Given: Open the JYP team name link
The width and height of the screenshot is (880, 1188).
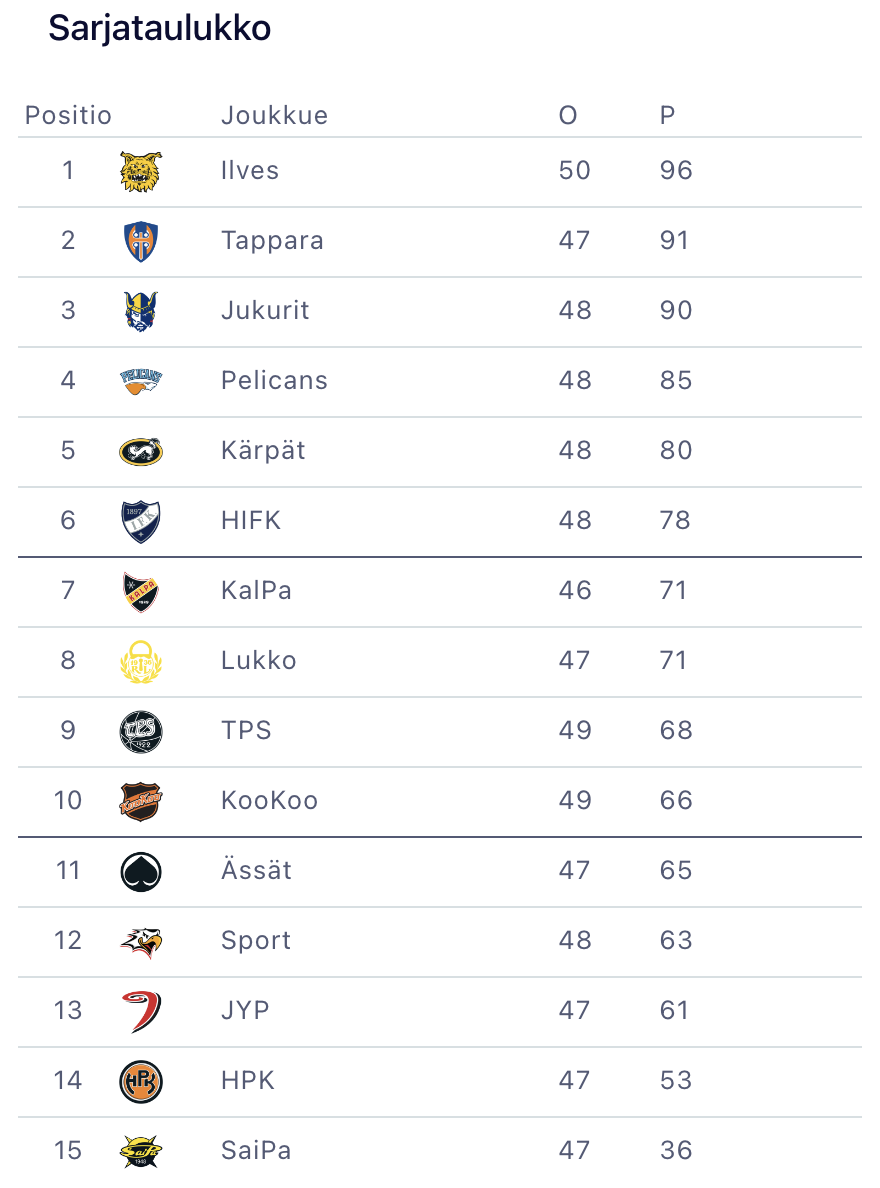Looking at the screenshot, I should (x=245, y=1011).
